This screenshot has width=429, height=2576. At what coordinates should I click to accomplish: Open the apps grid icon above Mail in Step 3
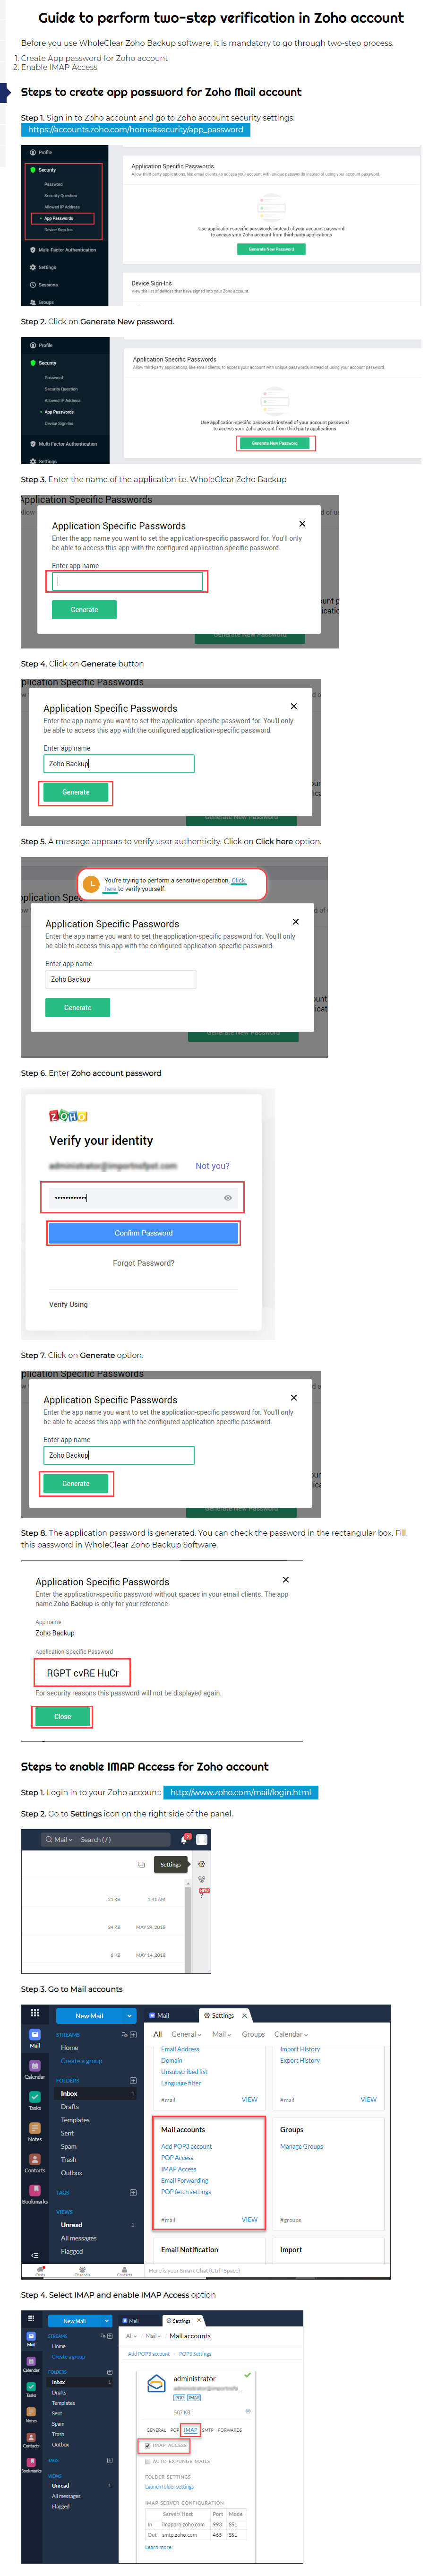[34, 2013]
